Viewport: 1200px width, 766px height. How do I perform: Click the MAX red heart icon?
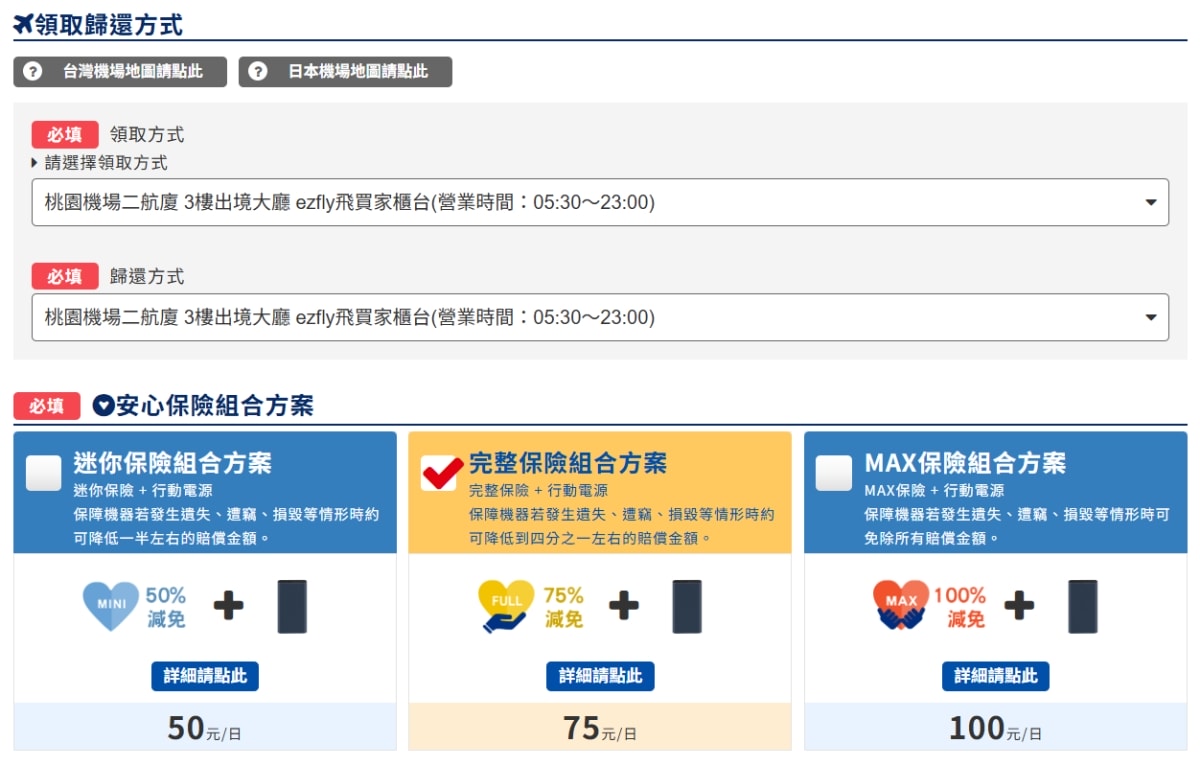(x=902, y=606)
